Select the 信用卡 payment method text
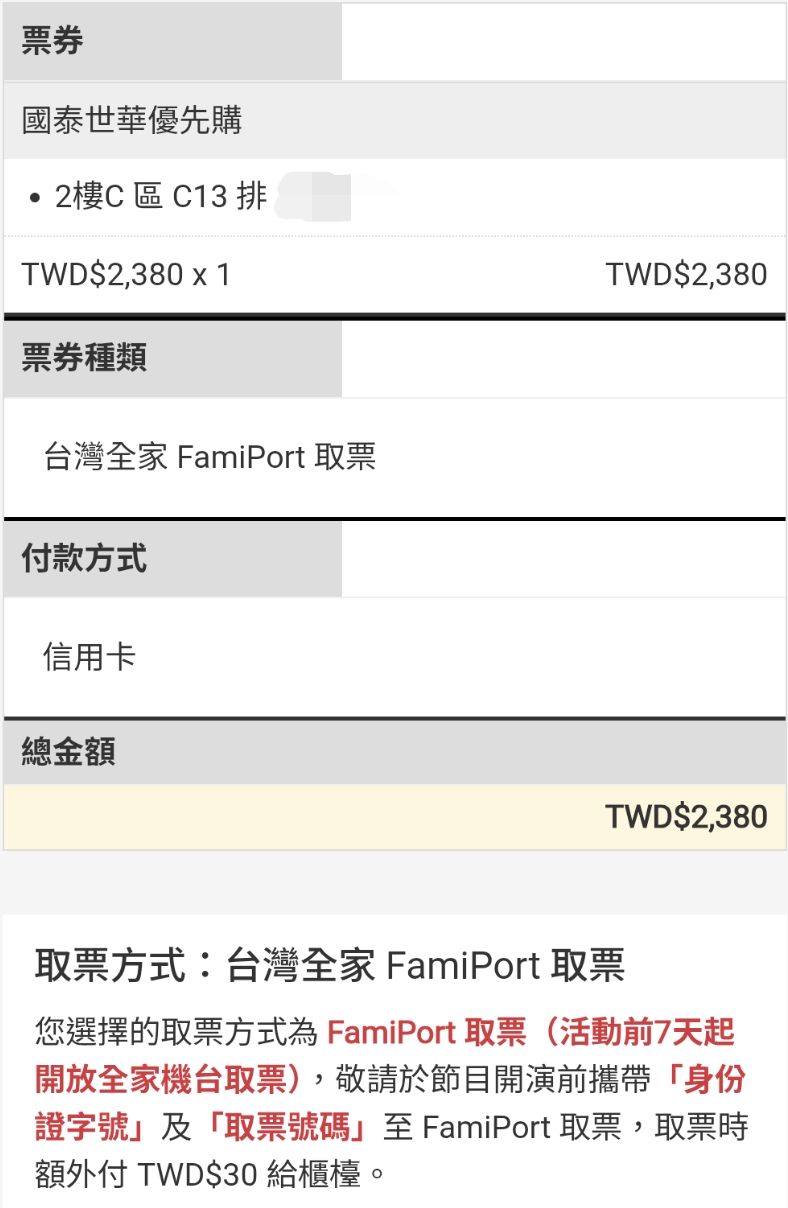Viewport: 788px width, 1208px height. [x=88, y=657]
